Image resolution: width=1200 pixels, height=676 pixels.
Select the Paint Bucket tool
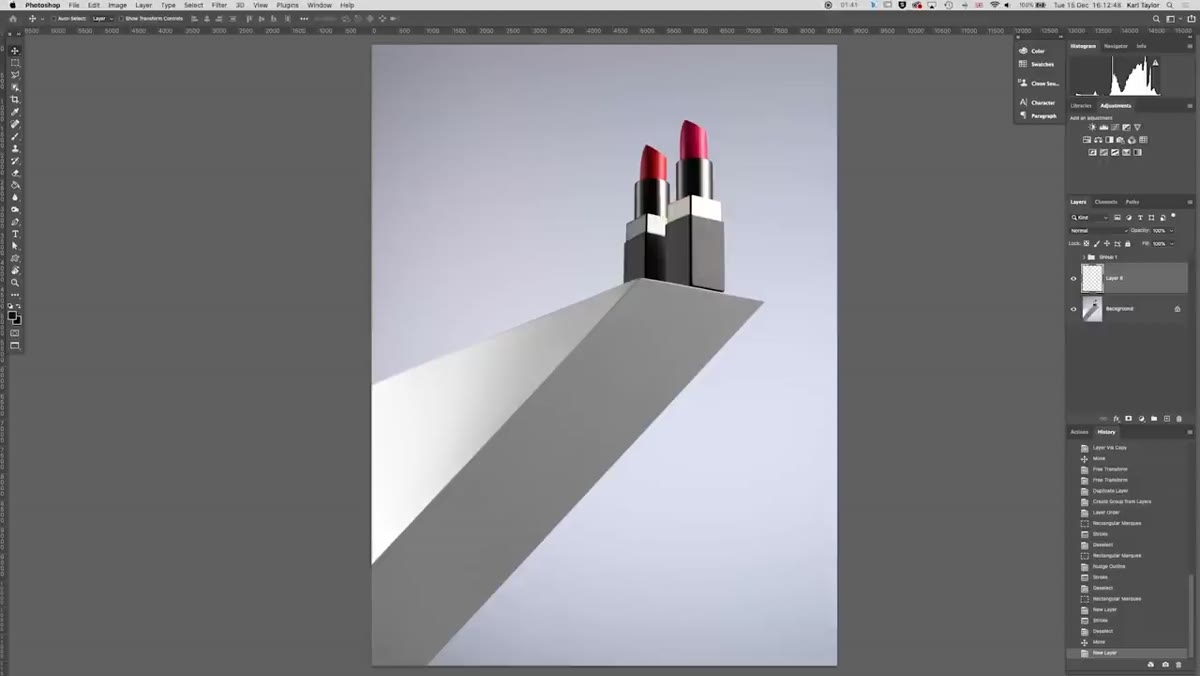tap(15, 185)
